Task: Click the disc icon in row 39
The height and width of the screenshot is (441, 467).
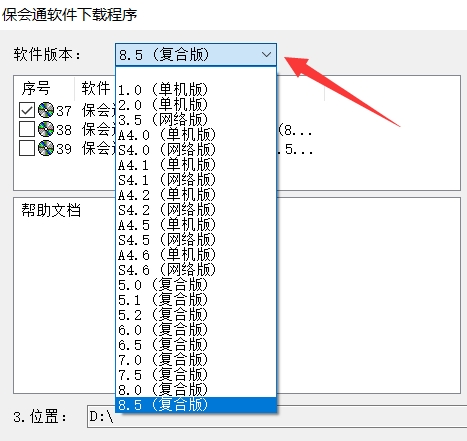Action: [x=46, y=148]
